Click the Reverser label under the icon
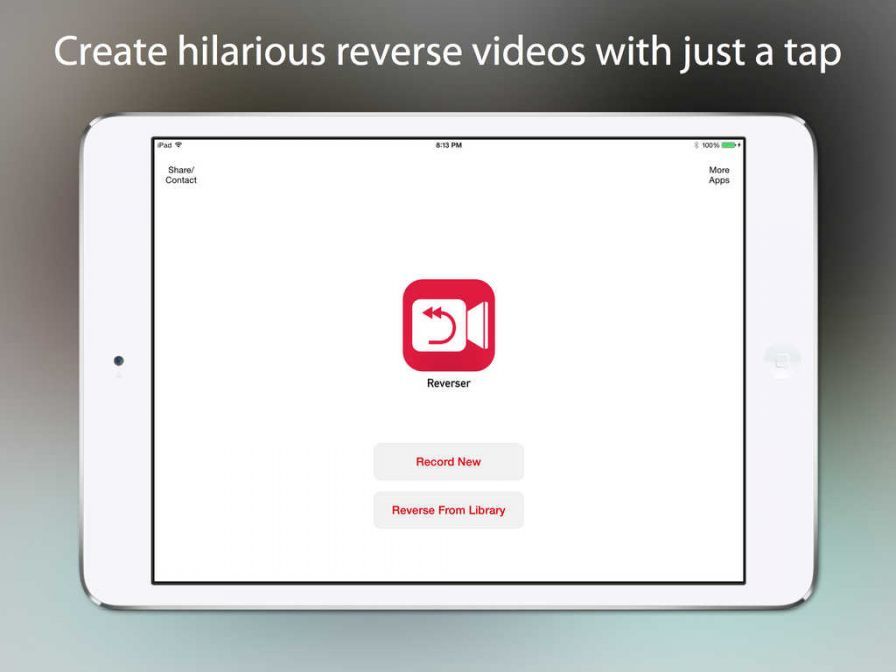Viewport: 896px width, 672px height. pyautogui.click(x=448, y=383)
